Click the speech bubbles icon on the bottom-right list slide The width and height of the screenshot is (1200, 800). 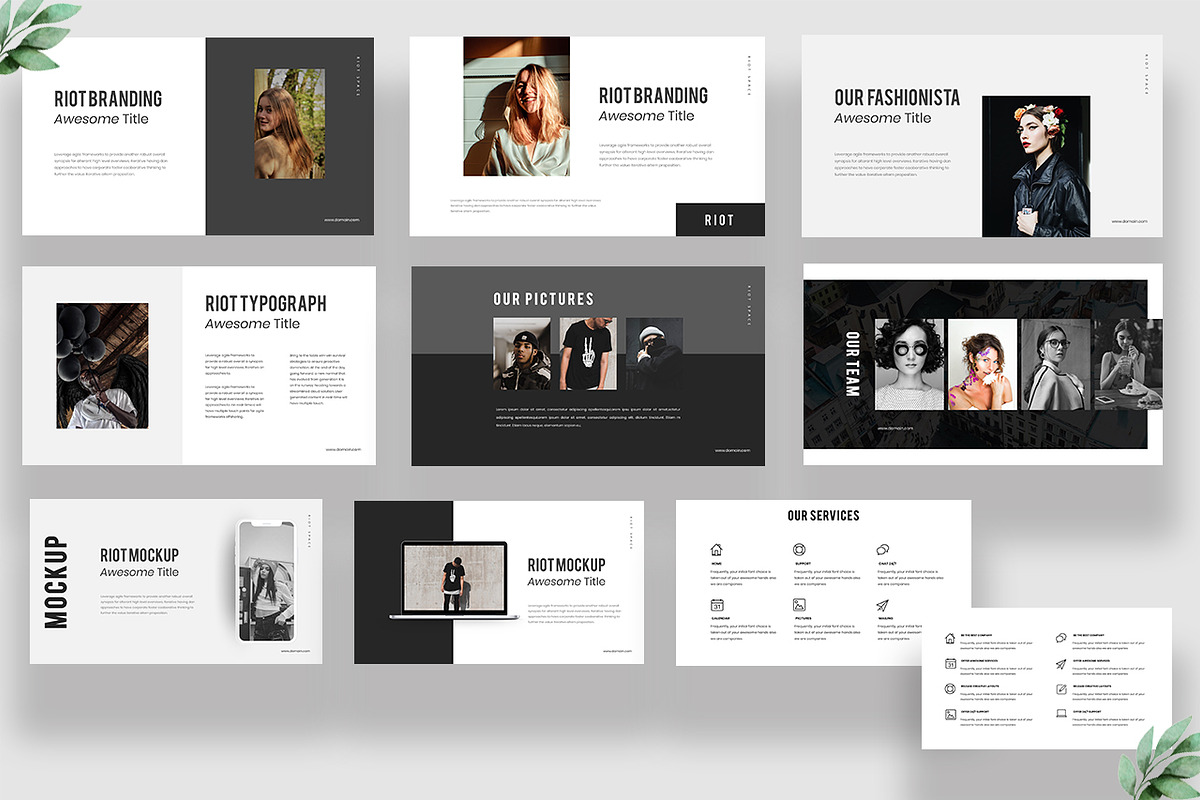1061,638
